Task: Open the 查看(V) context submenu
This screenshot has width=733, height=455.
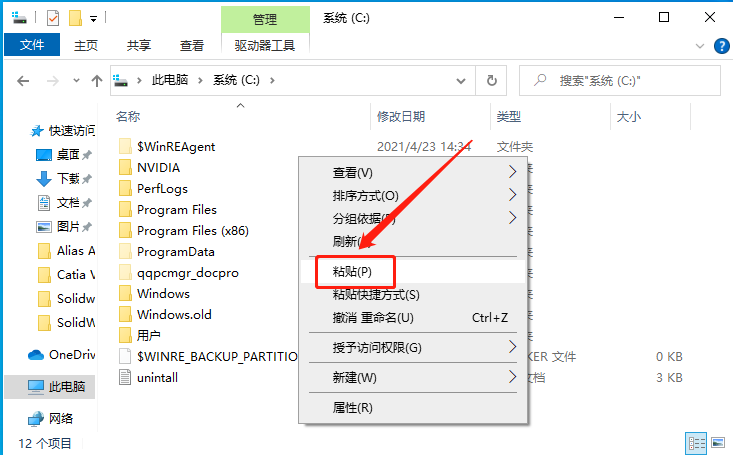Action: (x=413, y=173)
